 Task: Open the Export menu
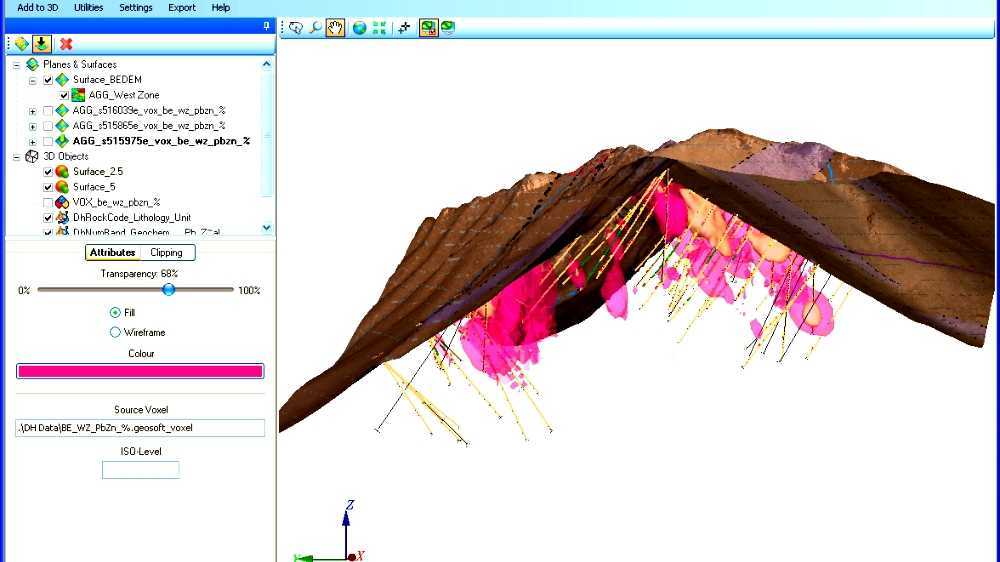[182, 8]
